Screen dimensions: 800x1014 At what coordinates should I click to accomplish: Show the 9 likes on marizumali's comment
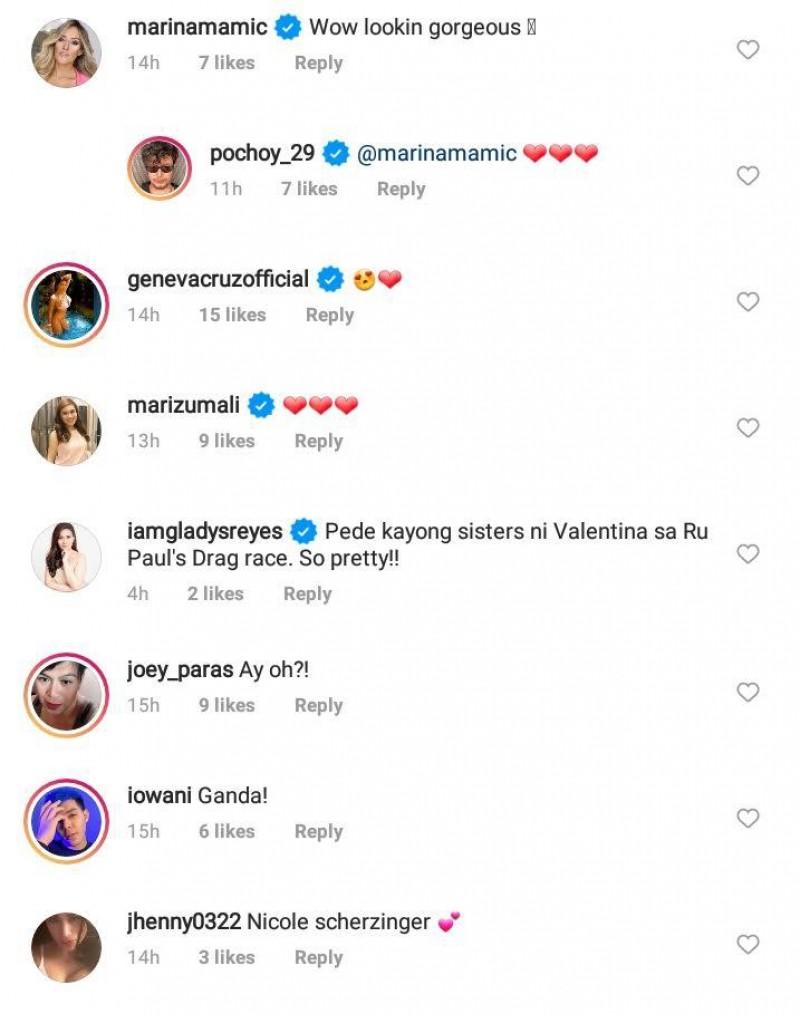tap(226, 441)
